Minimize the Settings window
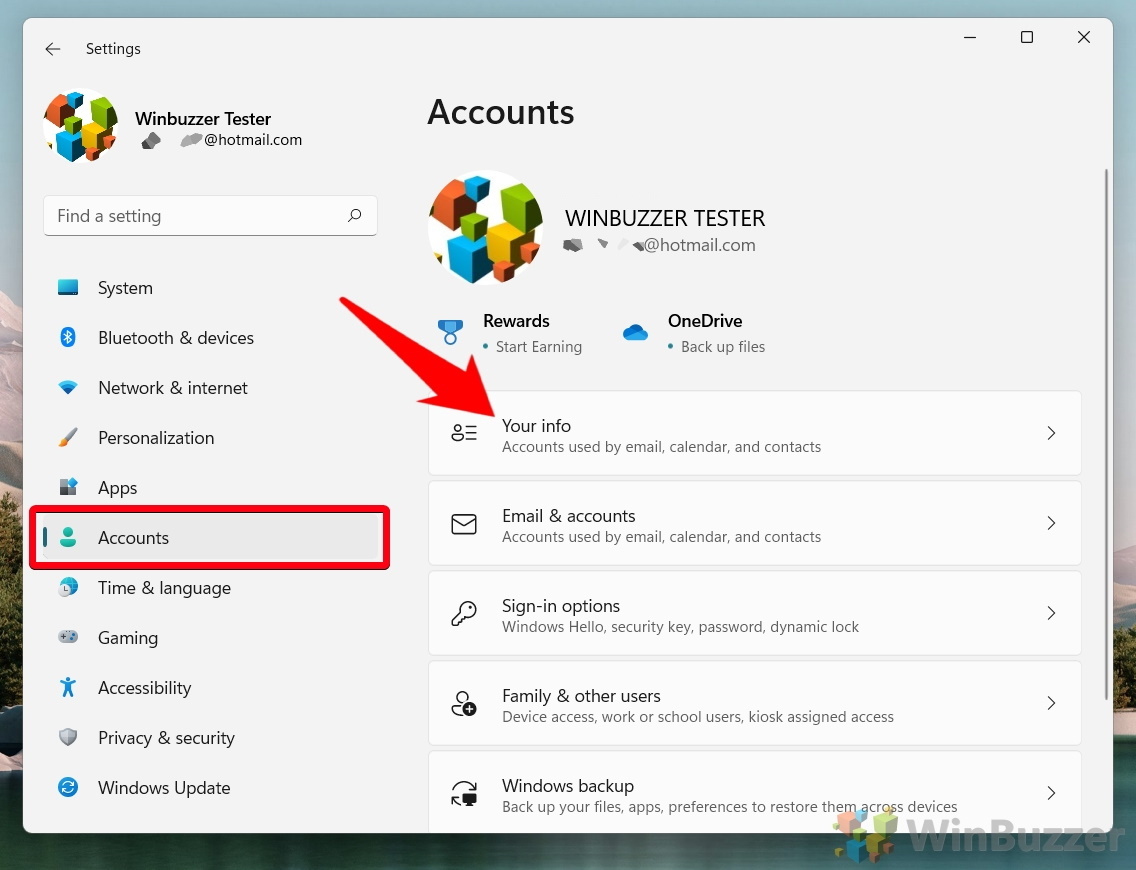The width and height of the screenshot is (1136, 870). point(970,37)
